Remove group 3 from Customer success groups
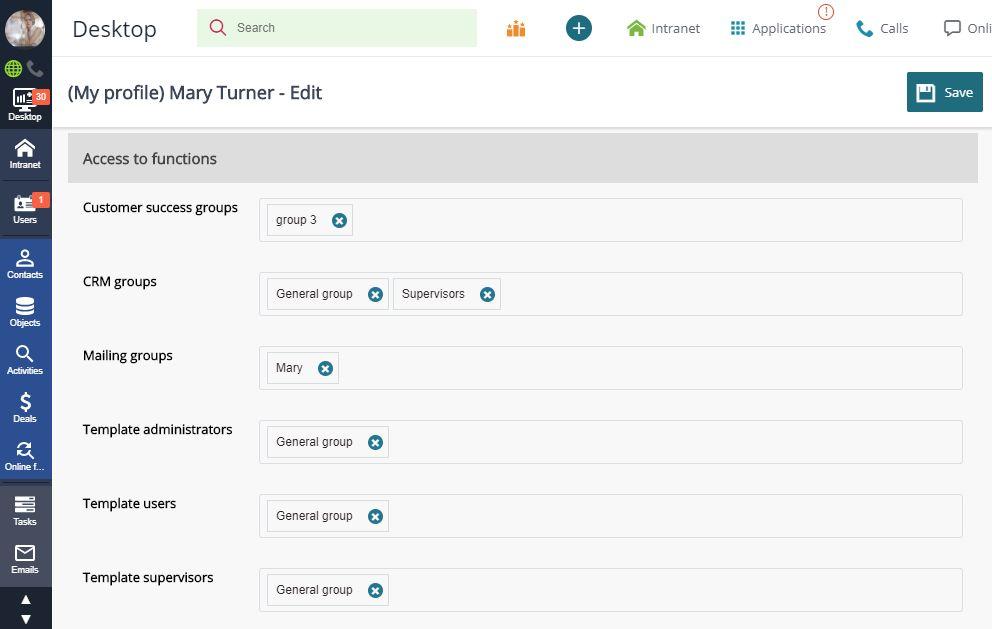 pyautogui.click(x=339, y=220)
